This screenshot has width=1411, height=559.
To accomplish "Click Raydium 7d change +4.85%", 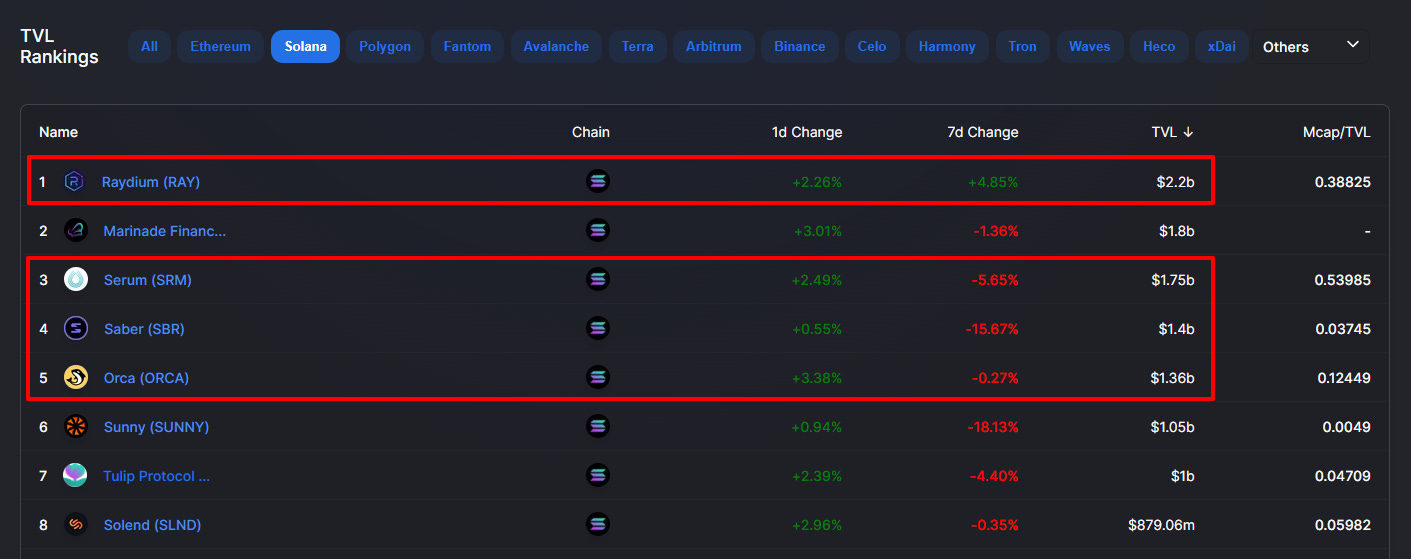I will [x=993, y=182].
